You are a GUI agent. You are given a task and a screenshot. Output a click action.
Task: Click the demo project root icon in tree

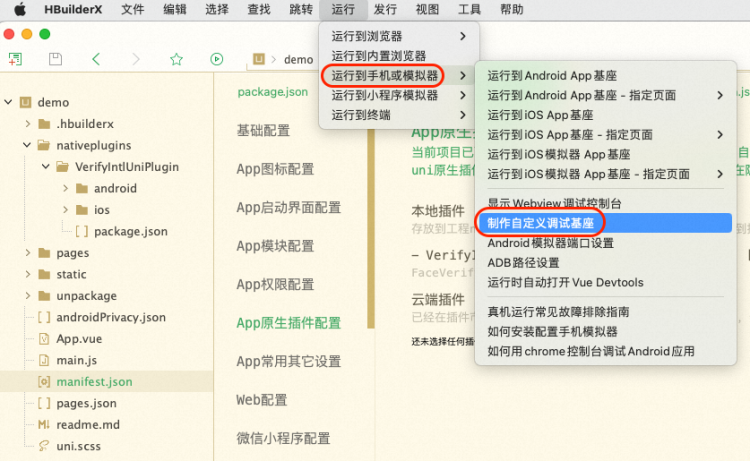(x=25, y=102)
